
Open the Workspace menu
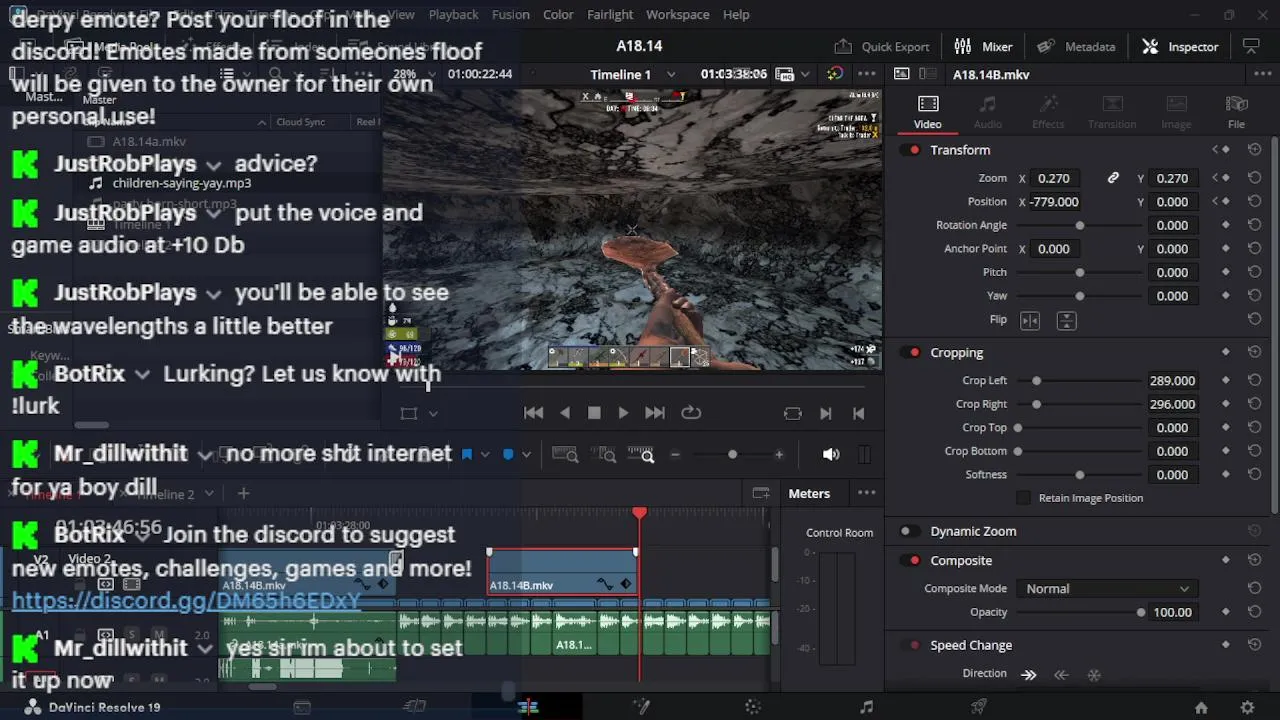tap(677, 14)
